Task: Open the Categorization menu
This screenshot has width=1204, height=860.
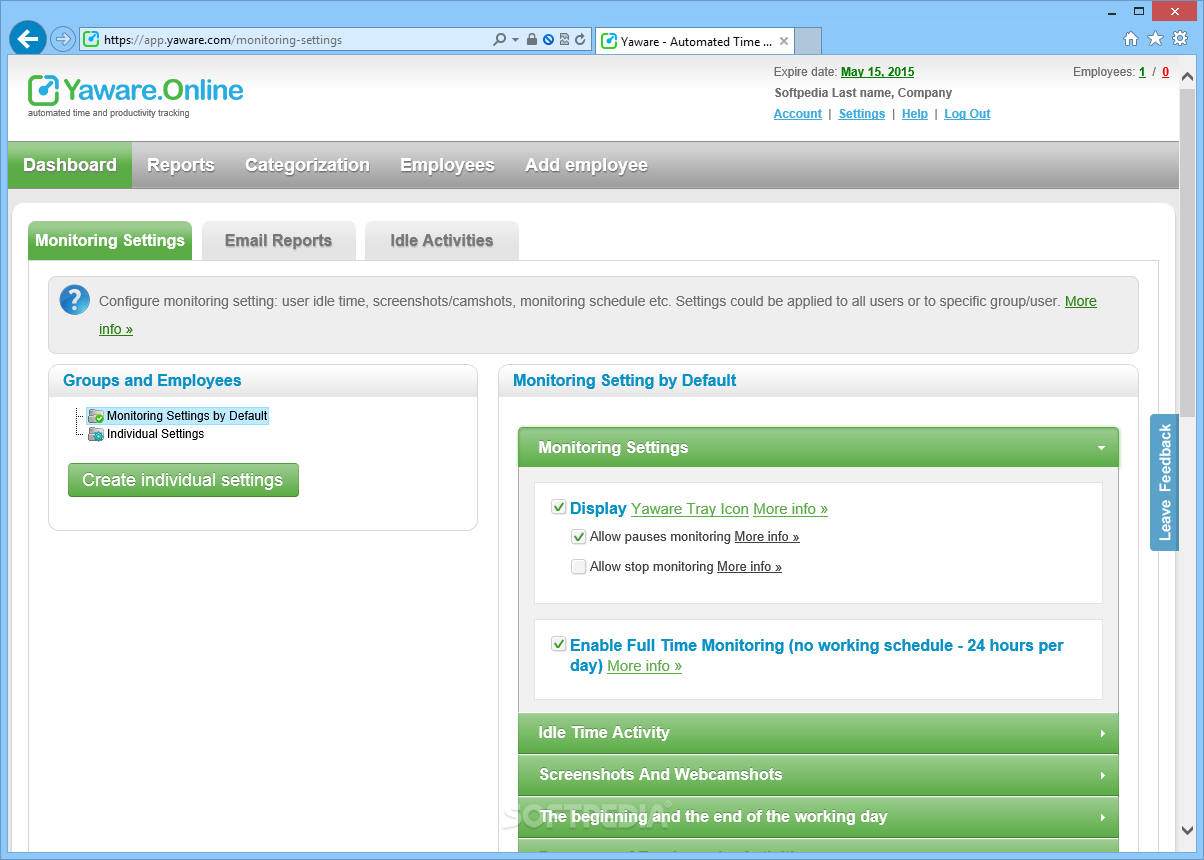Action: [307, 165]
